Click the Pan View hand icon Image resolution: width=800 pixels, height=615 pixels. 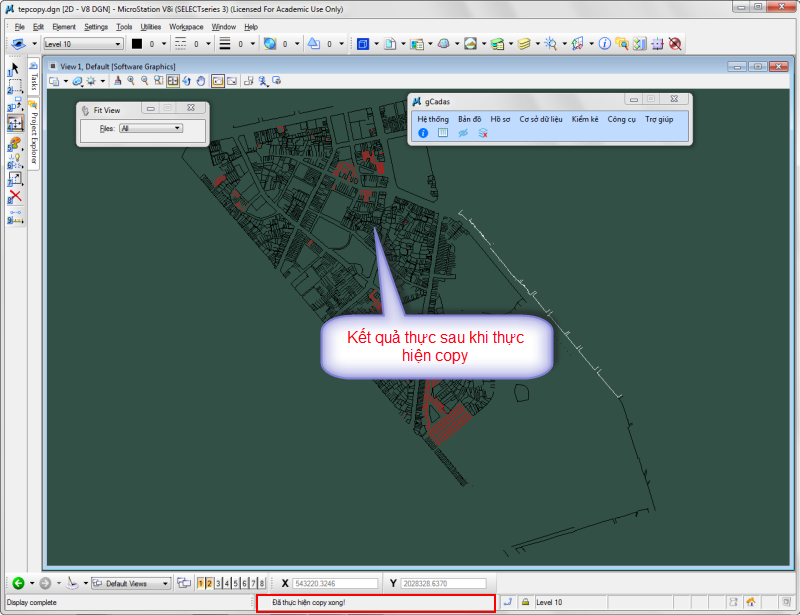pyautogui.click(x=201, y=80)
